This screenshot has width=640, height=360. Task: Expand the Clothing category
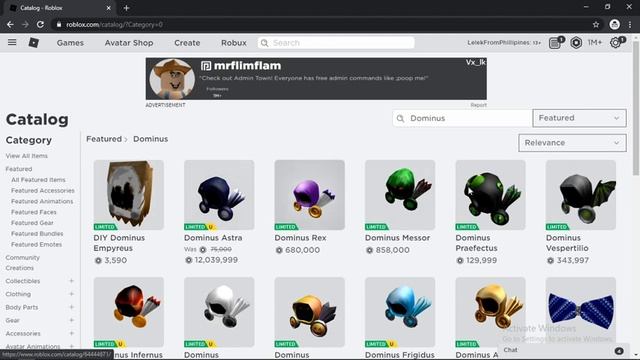[71, 294]
